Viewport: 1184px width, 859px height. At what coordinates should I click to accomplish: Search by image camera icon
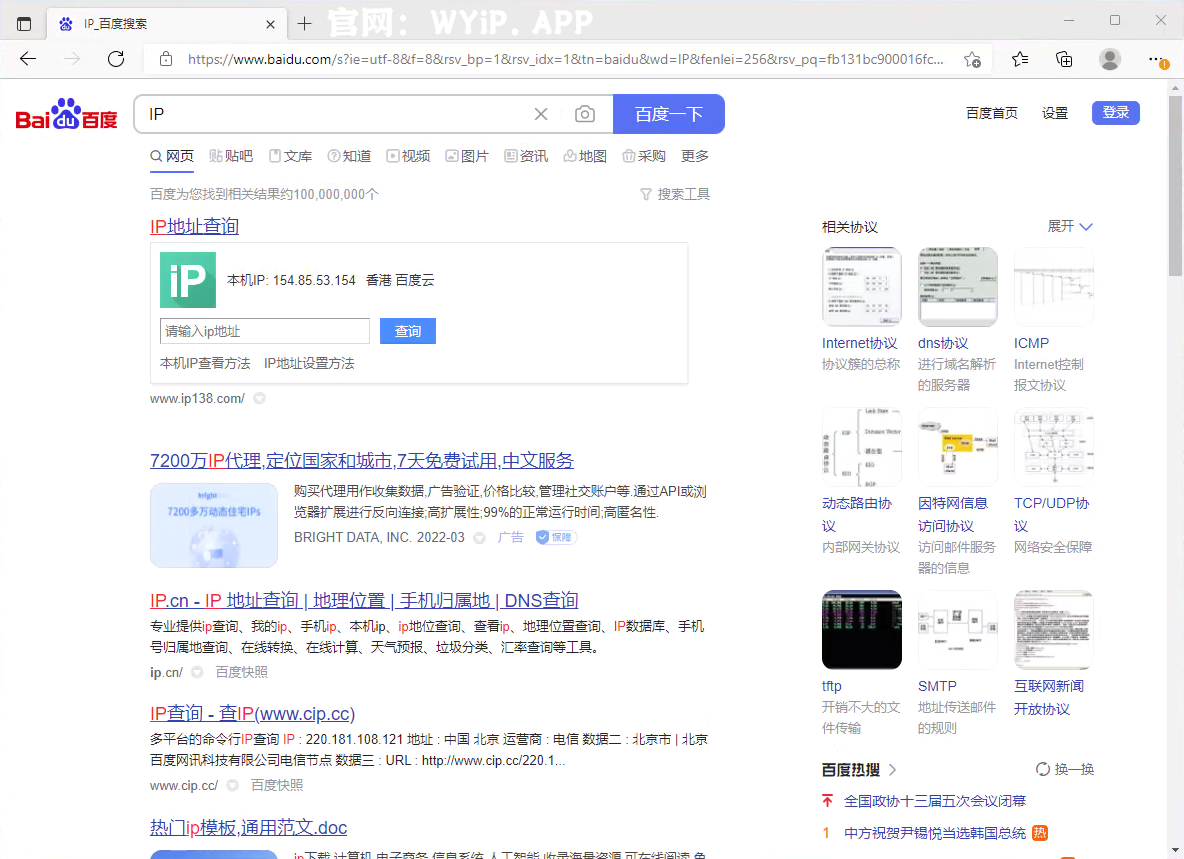pyautogui.click(x=584, y=114)
